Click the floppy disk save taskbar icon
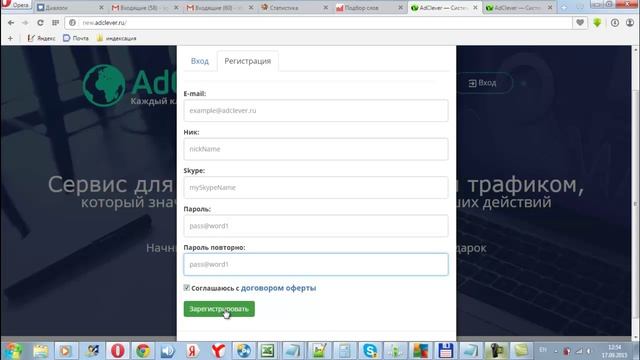The width and height of the screenshot is (640, 360). pyautogui.click(x=446, y=351)
